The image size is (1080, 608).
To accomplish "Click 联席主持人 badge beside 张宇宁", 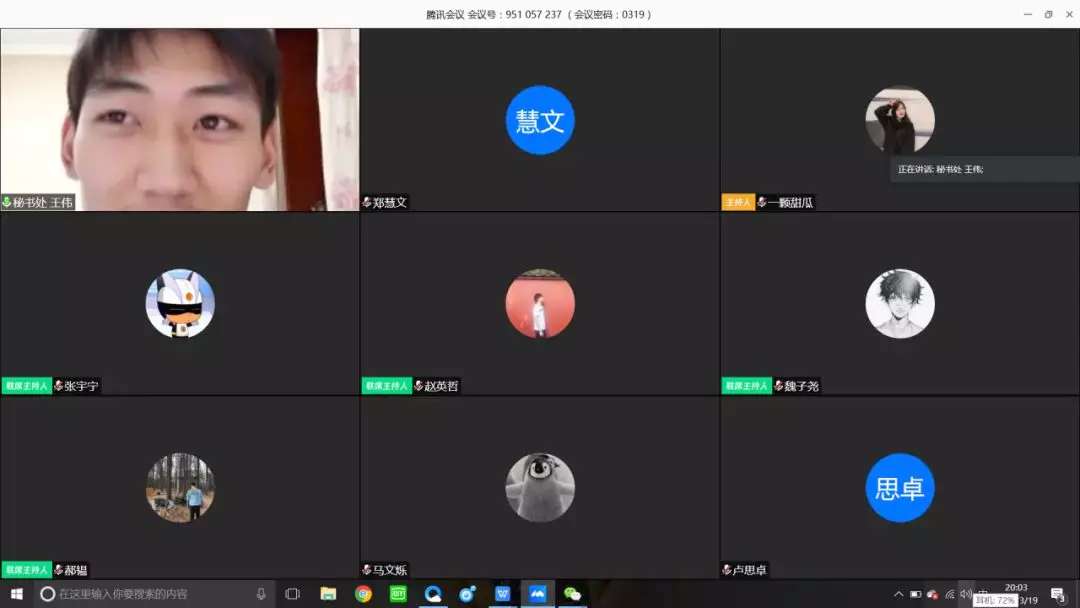I will [x=27, y=386].
